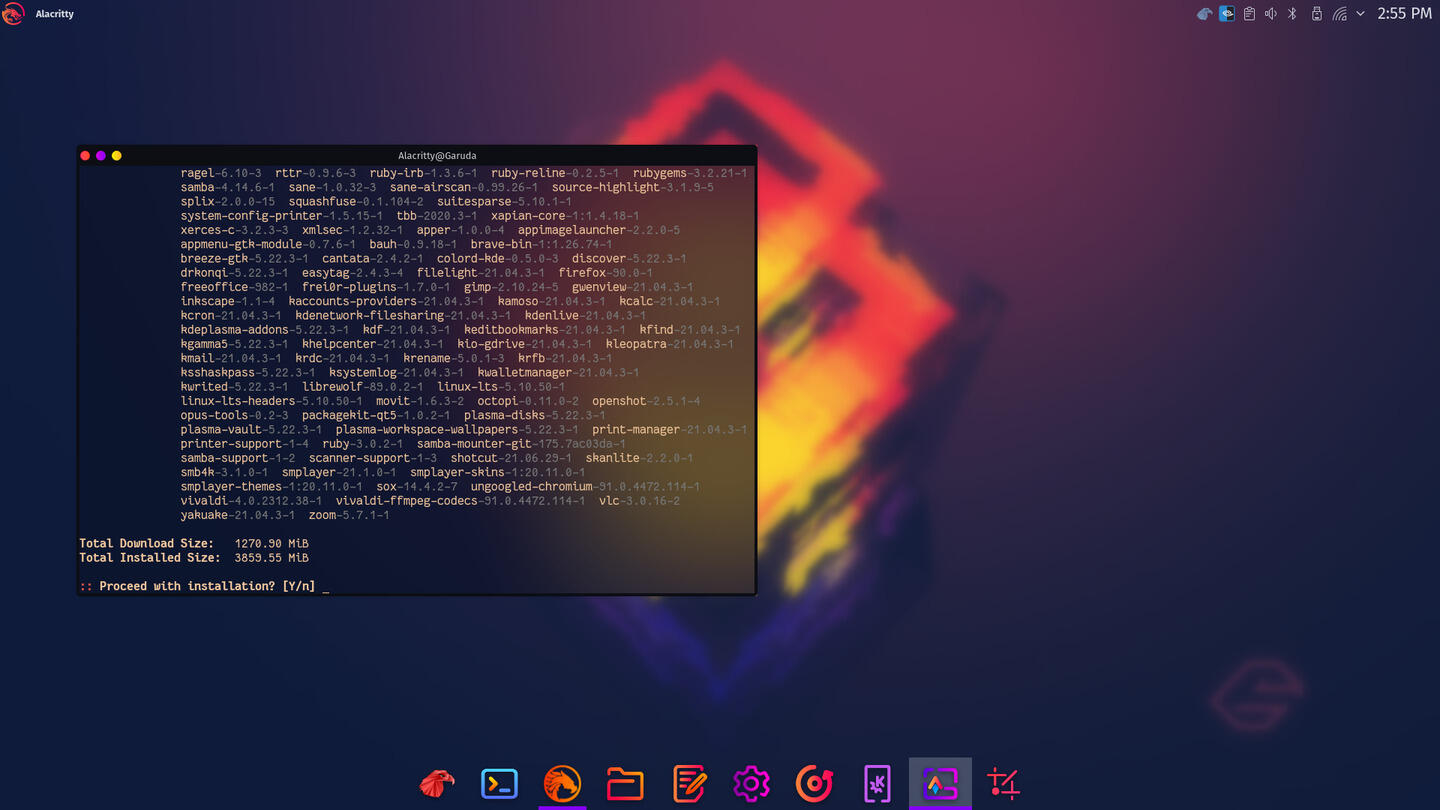Click the vivaldi-ffmpeg-codecs package entry

tap(460, 500)
